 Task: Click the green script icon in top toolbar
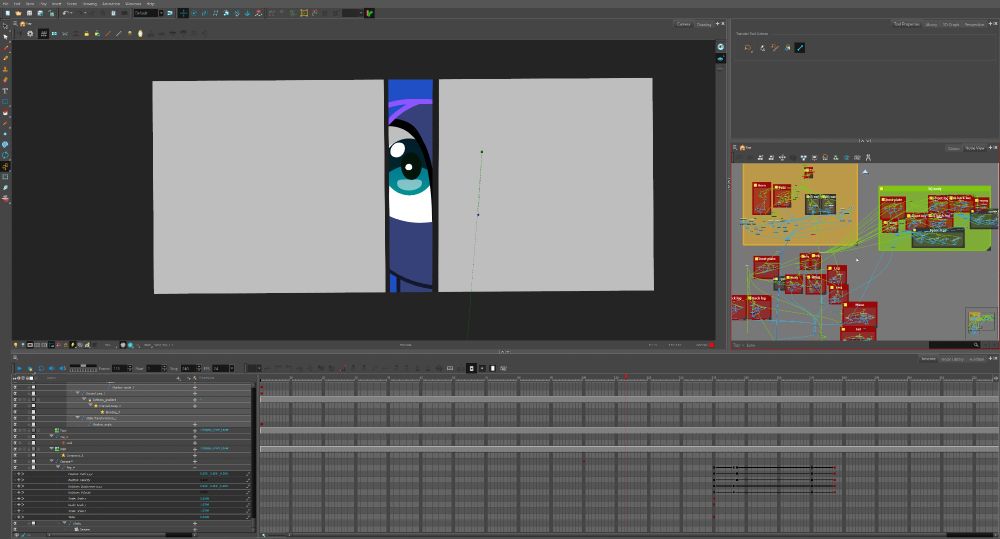pyautogui.click(x=369, y=13)
